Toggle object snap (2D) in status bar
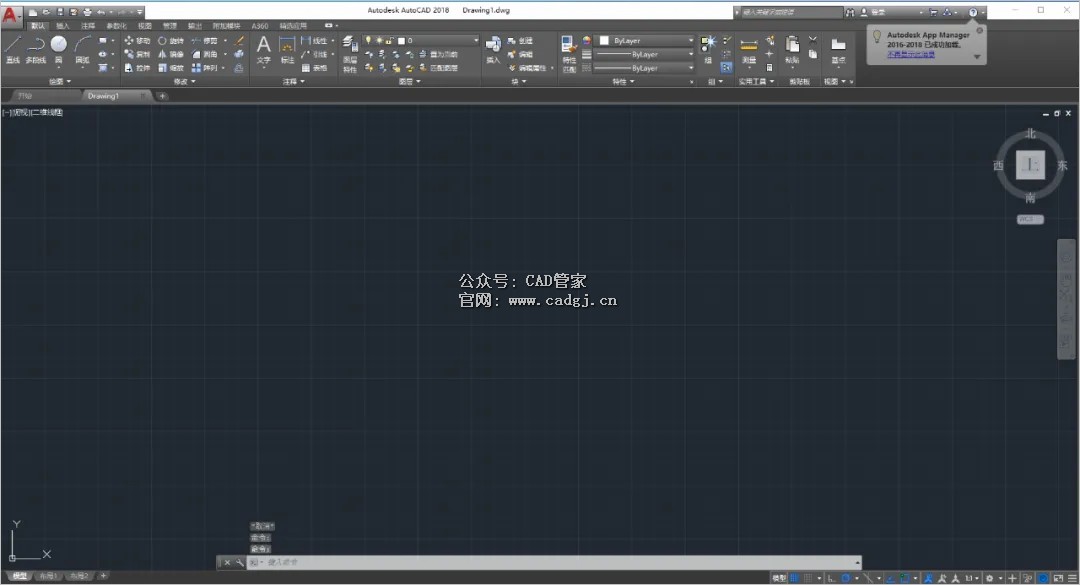Image resolution: width=1080 pixels, height=585 pixels. coord(905,578)
